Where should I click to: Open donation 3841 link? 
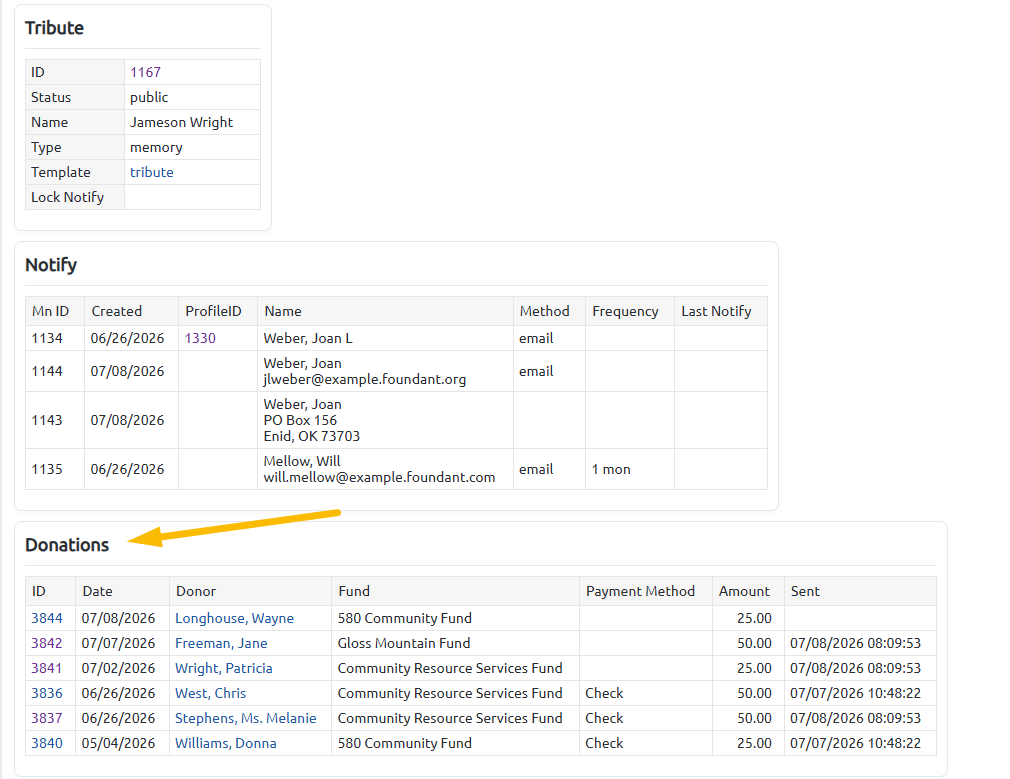pos(47,668)
